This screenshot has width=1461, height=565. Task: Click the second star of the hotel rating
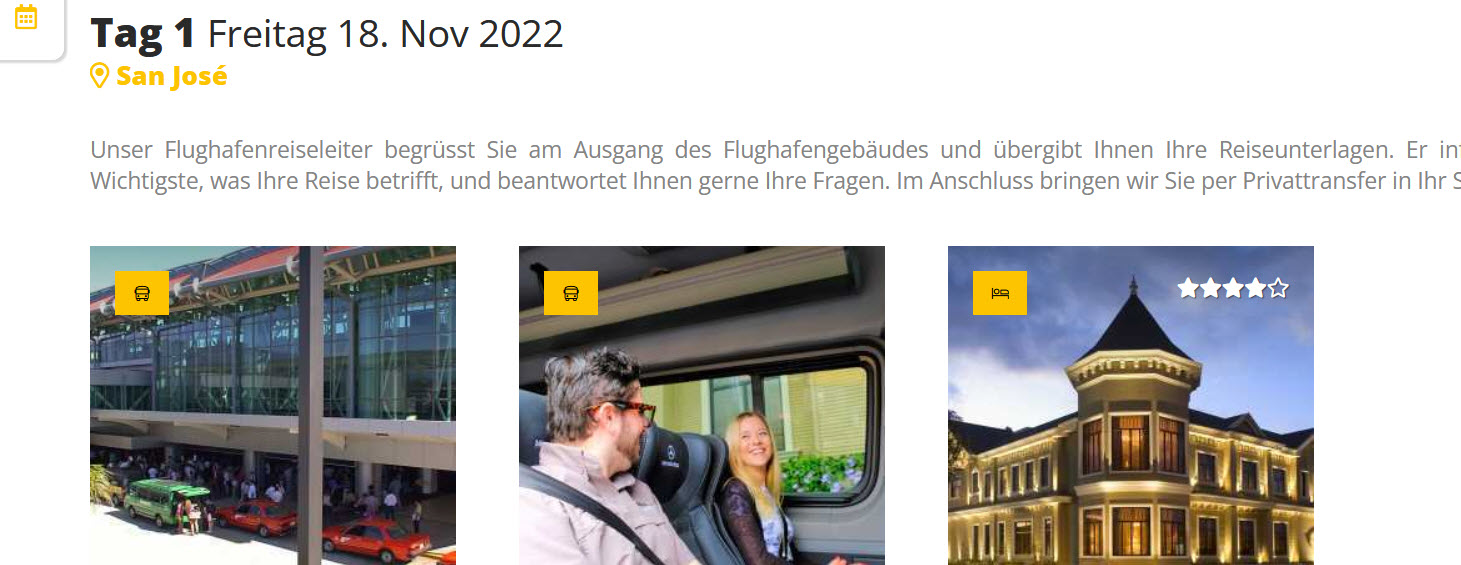(1211, 289)
